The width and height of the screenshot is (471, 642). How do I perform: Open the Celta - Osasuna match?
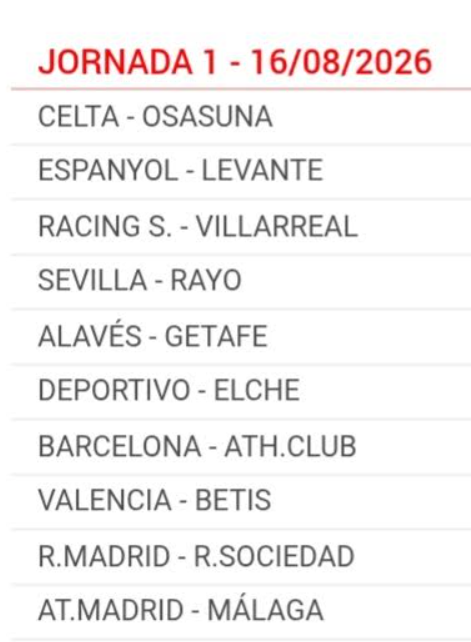click(x=241, y=117)
